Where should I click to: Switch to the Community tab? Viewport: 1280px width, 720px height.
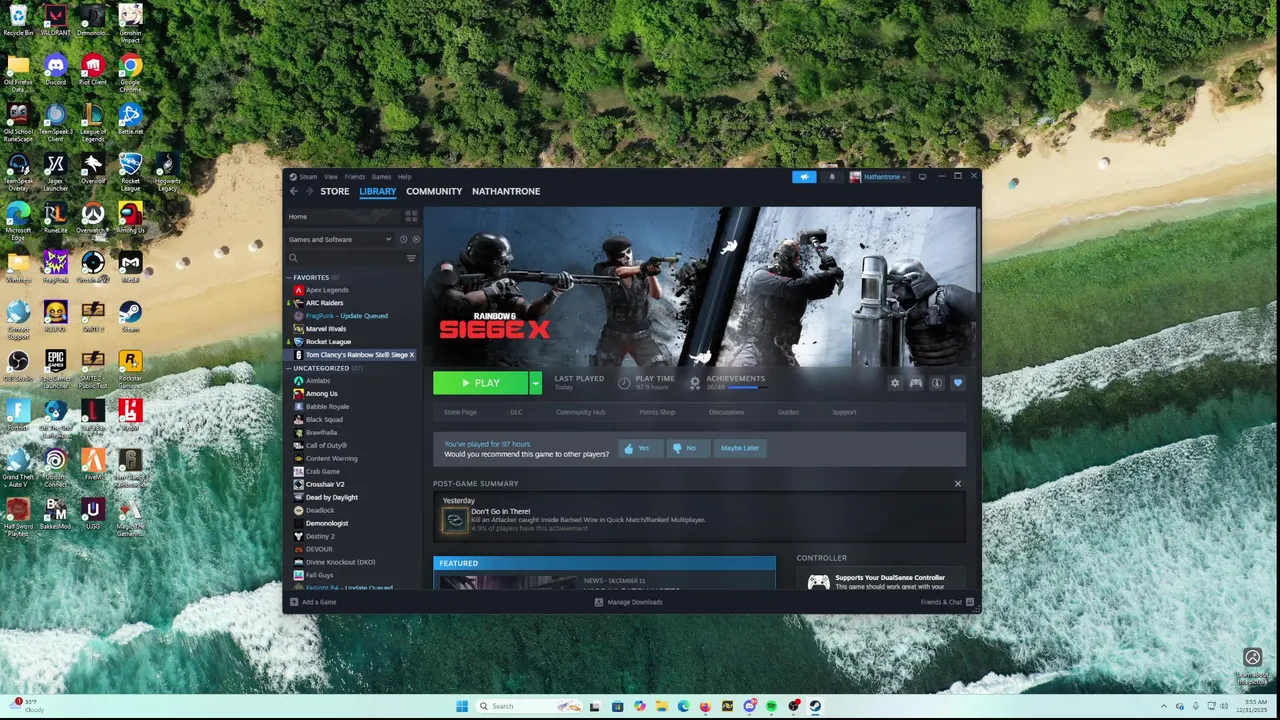point(434,191)
